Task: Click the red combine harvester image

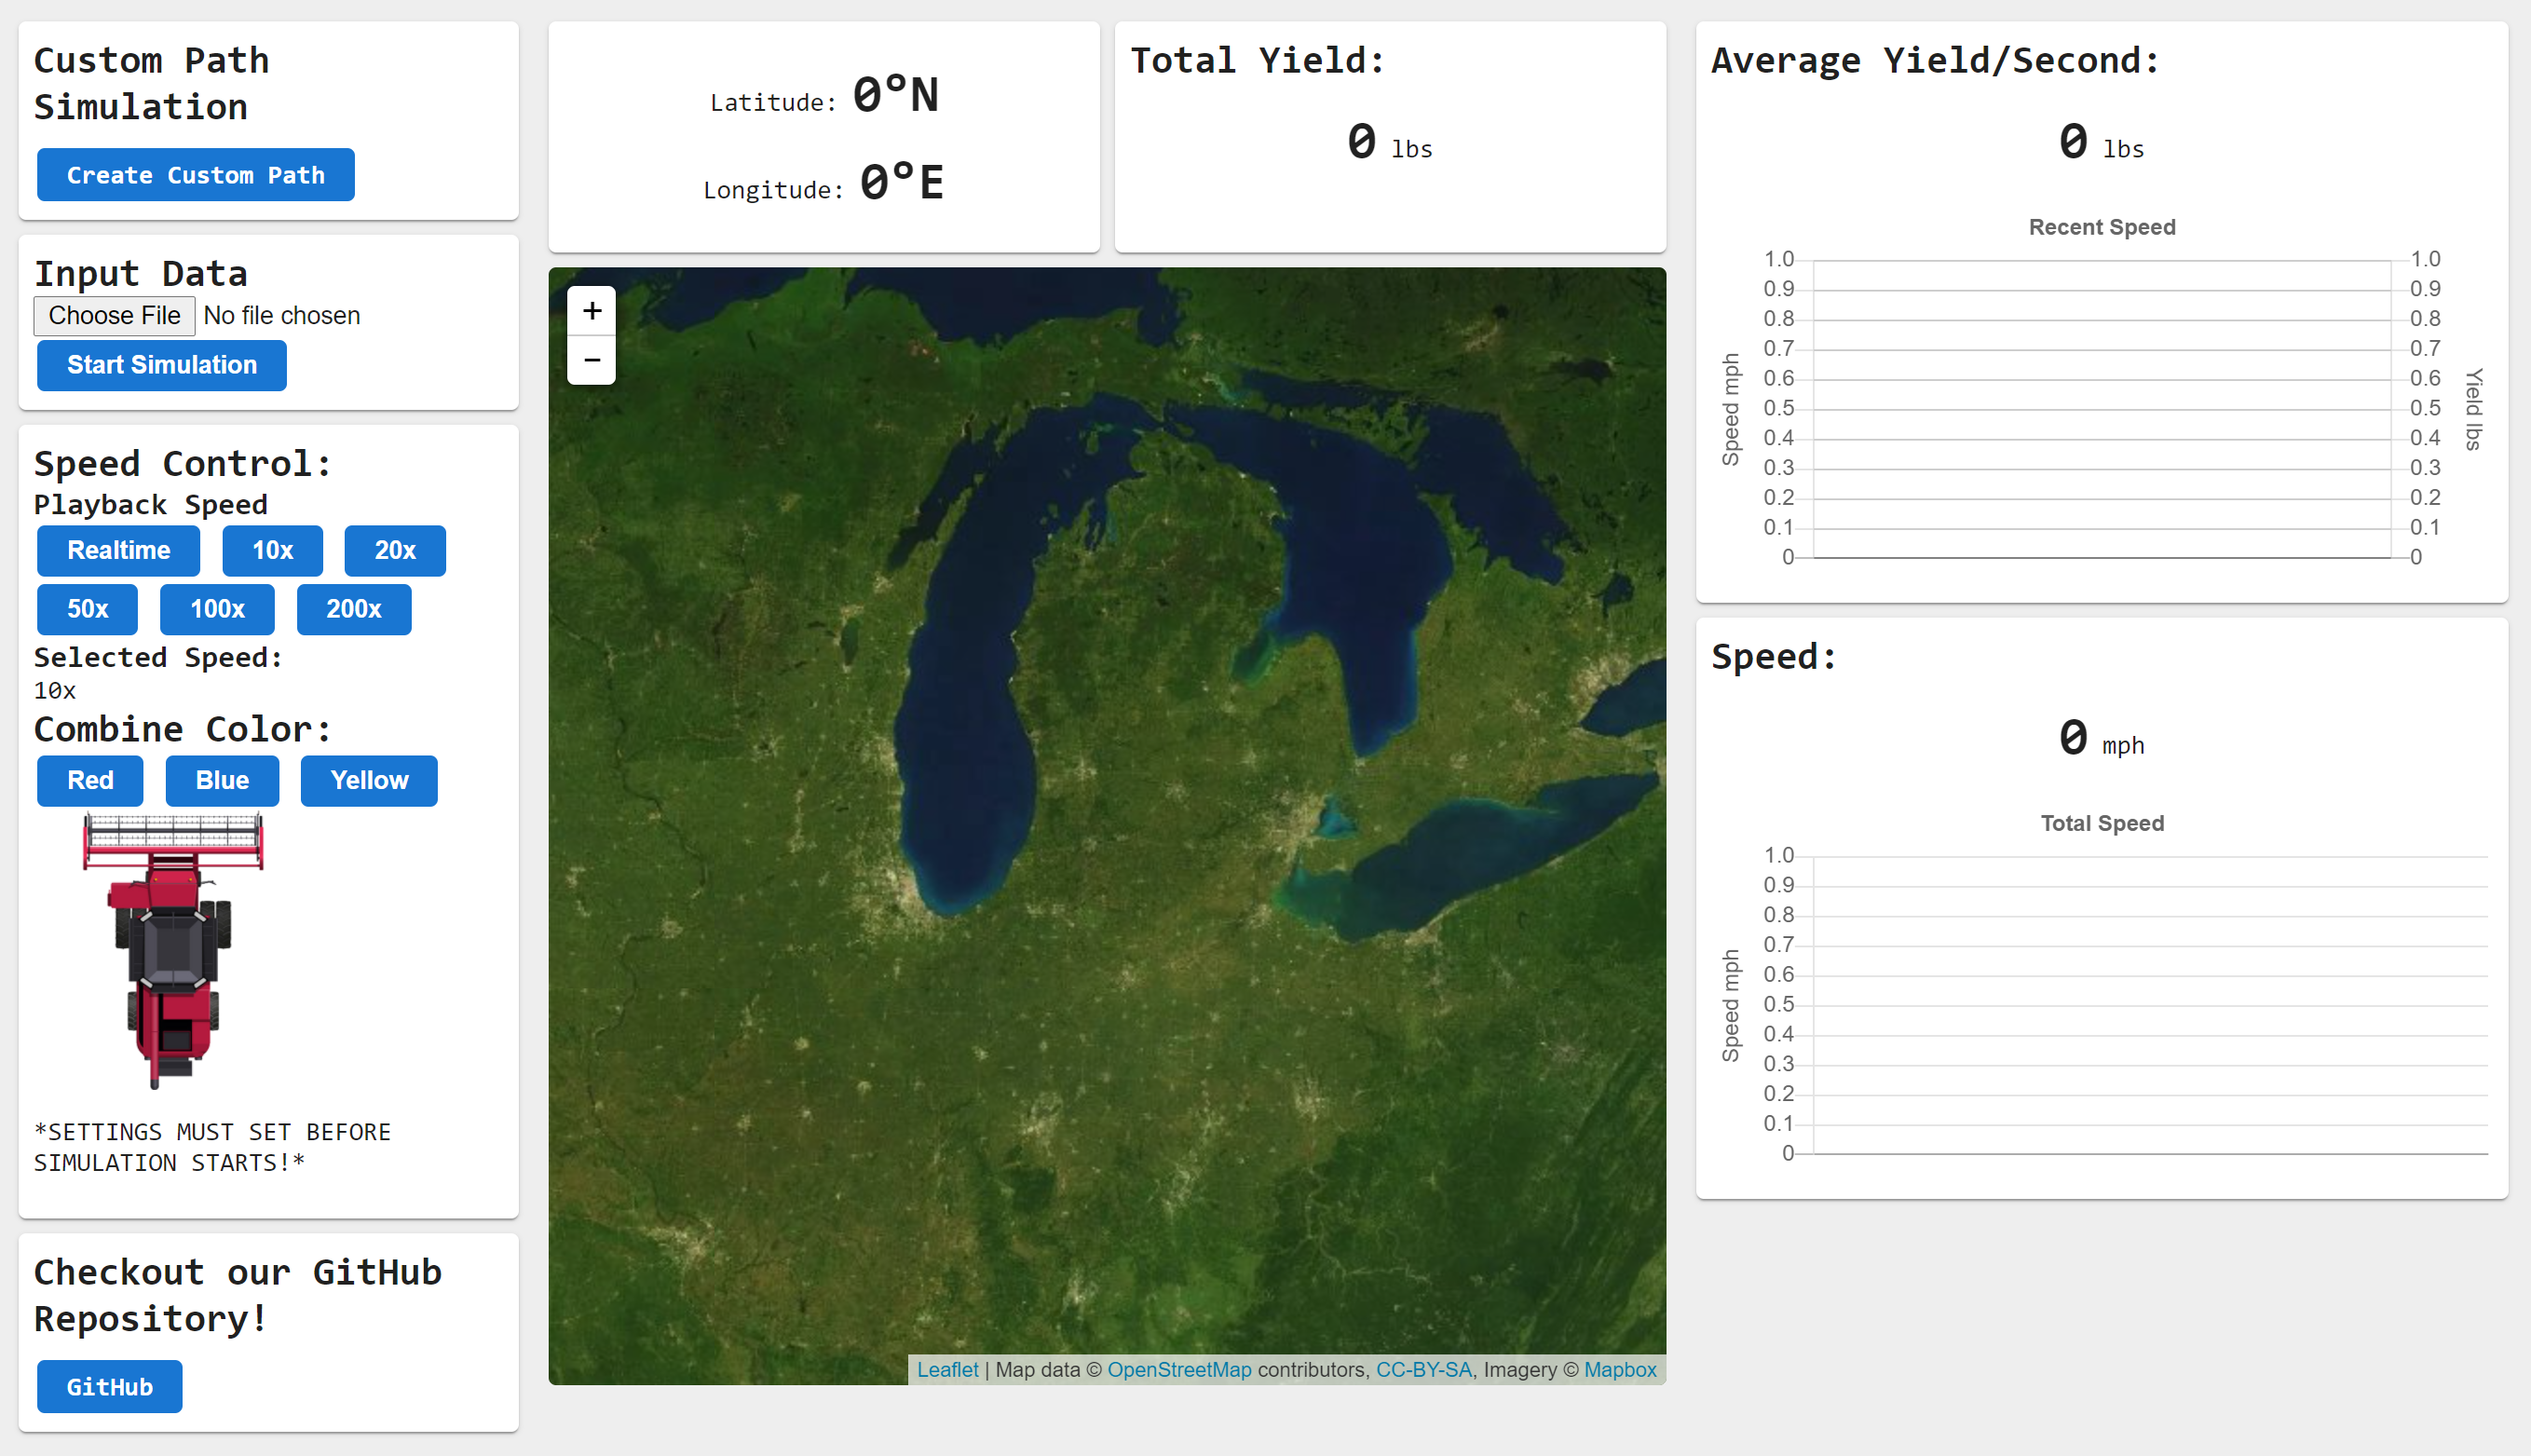Action: 173,951
